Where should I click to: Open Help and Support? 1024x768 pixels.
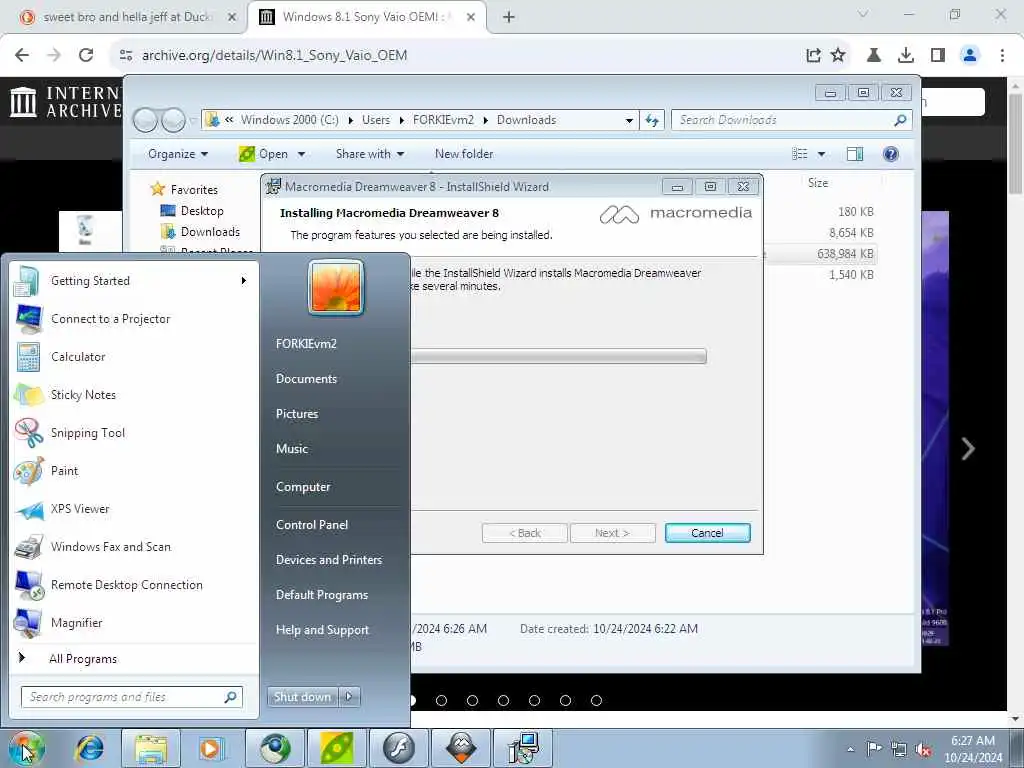point(323,630)
